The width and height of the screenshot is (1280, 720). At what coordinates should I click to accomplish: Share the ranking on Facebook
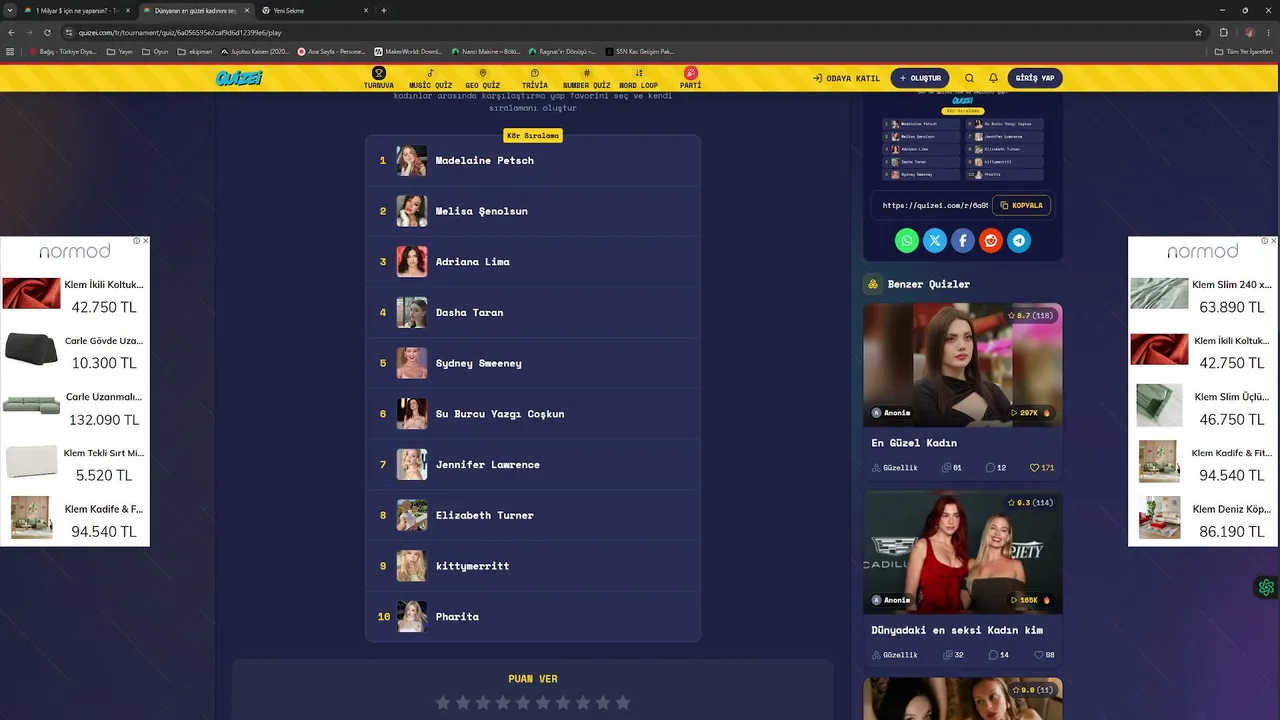click(x=963, y=240)
